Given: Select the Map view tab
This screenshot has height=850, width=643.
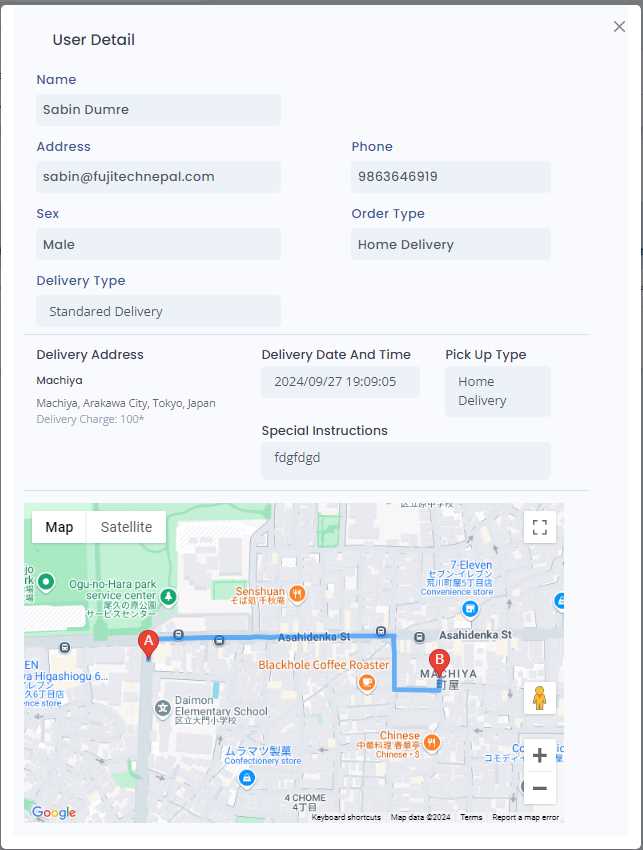Looking at the screenshot, I should [x=59, y=527].
